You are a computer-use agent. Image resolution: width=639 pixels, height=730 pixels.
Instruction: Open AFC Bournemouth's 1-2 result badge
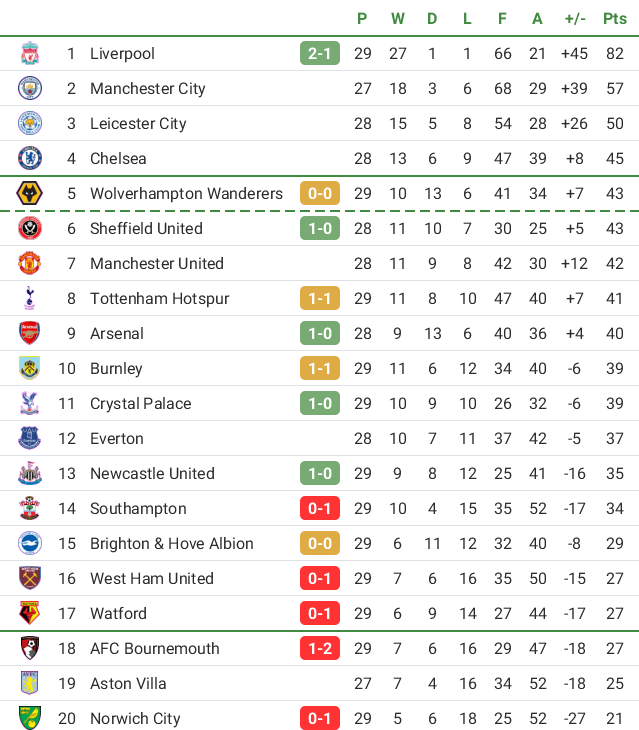[320, 649]
